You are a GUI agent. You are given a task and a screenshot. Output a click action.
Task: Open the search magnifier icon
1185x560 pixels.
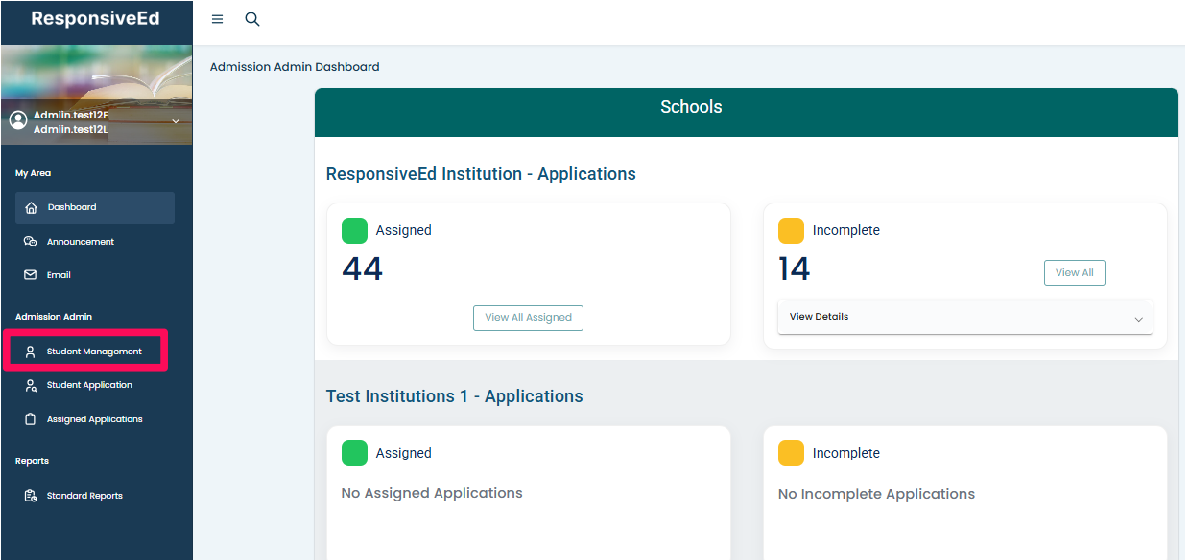point(252,20)
